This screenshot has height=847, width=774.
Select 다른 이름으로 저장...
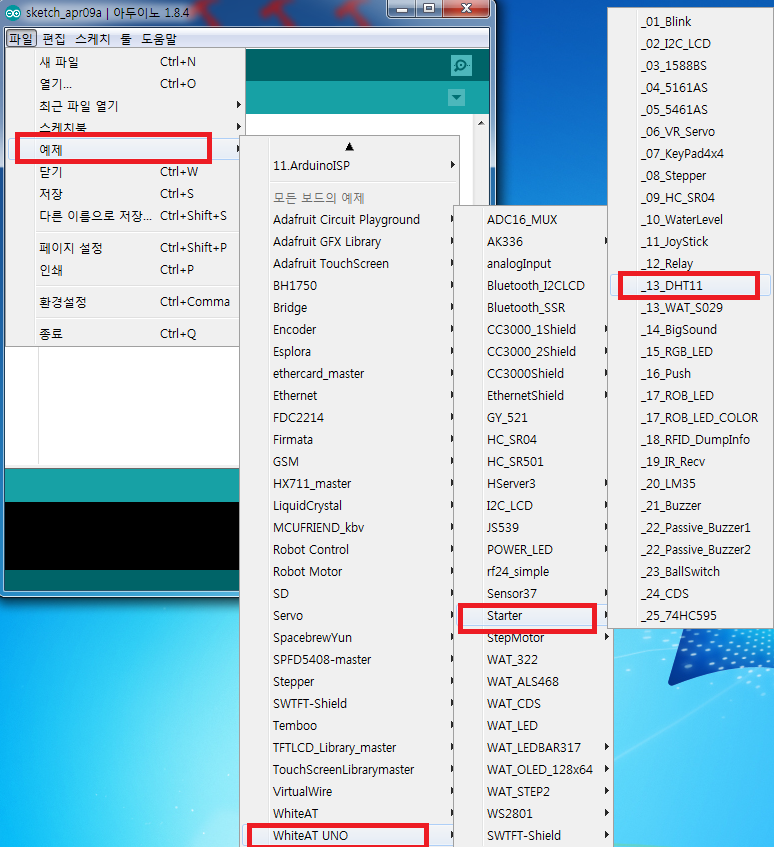[x=124, y=216]
